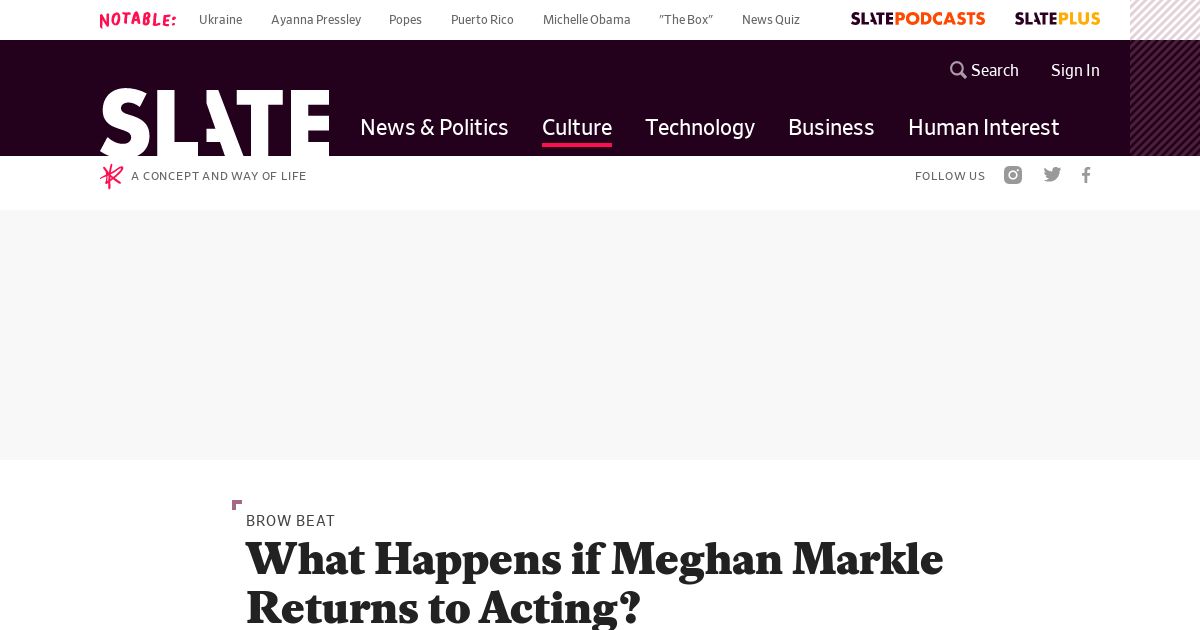Screen dimensions: 1200x630
Task: Open the Ukraine topic link
Action: tap(220, 20)
